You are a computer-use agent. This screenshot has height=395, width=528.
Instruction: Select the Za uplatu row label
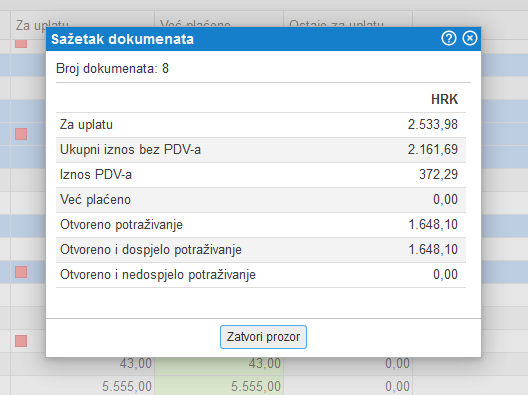click(87, 125)
